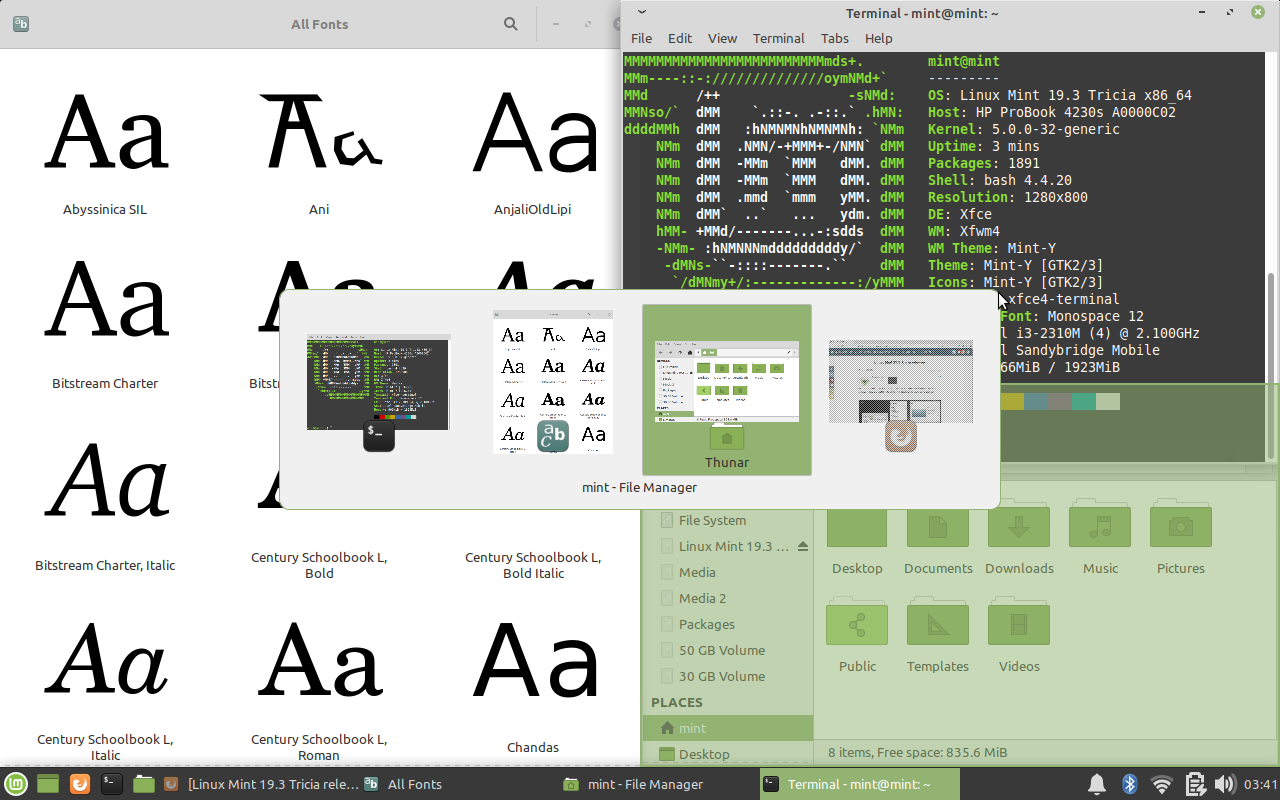The height and width of the screenshot is (800, 1280).
Task: Select Linux Mint 19.3 volume in the sidebar
Action: pyautogui.click(x=728, y=546)
